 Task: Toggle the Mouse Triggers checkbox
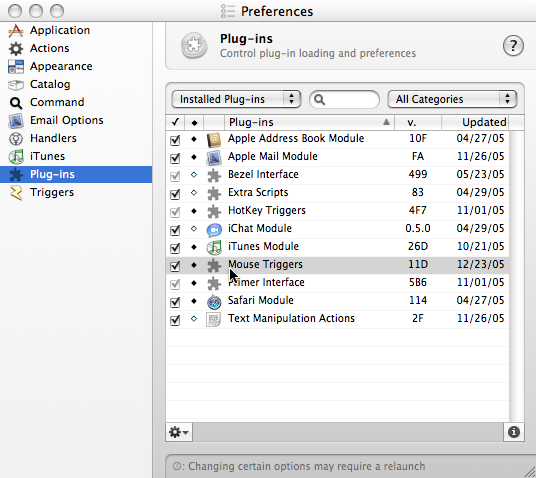tap(175, 266)
